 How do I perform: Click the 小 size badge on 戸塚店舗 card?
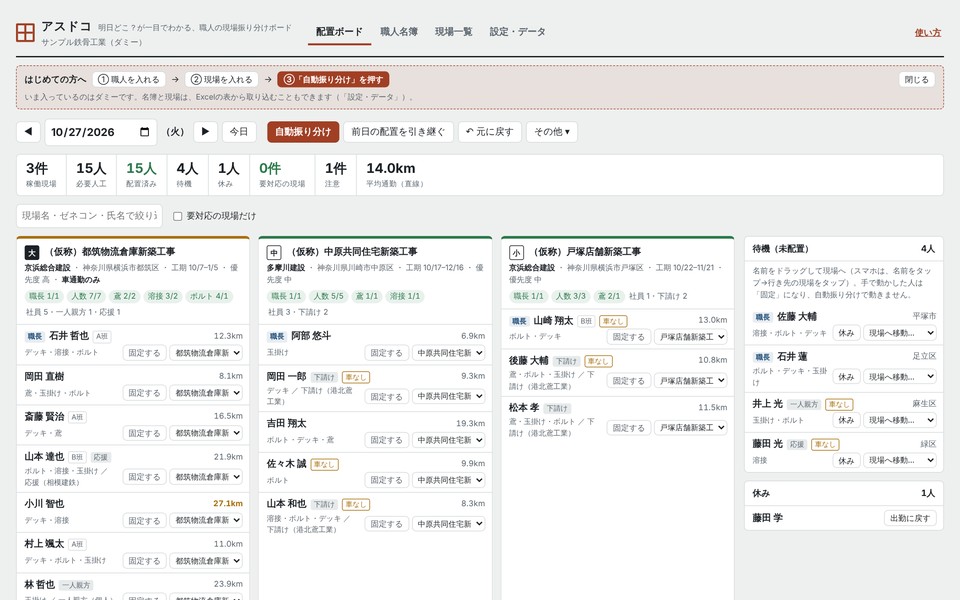pos(516,252)
